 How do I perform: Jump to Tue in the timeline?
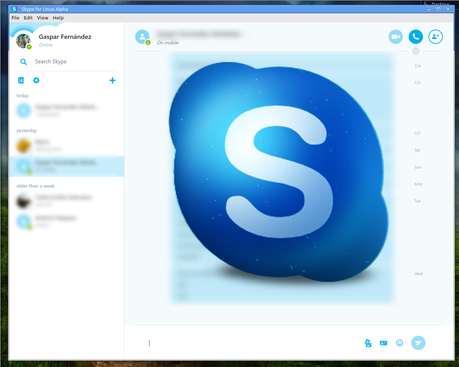[x=417, y=201]
